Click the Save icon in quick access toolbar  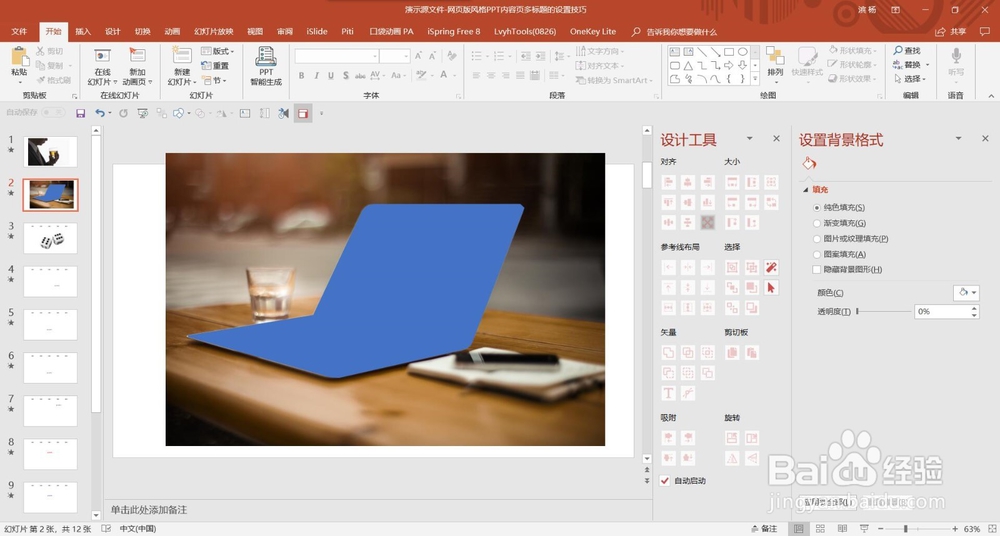[80, 114]
